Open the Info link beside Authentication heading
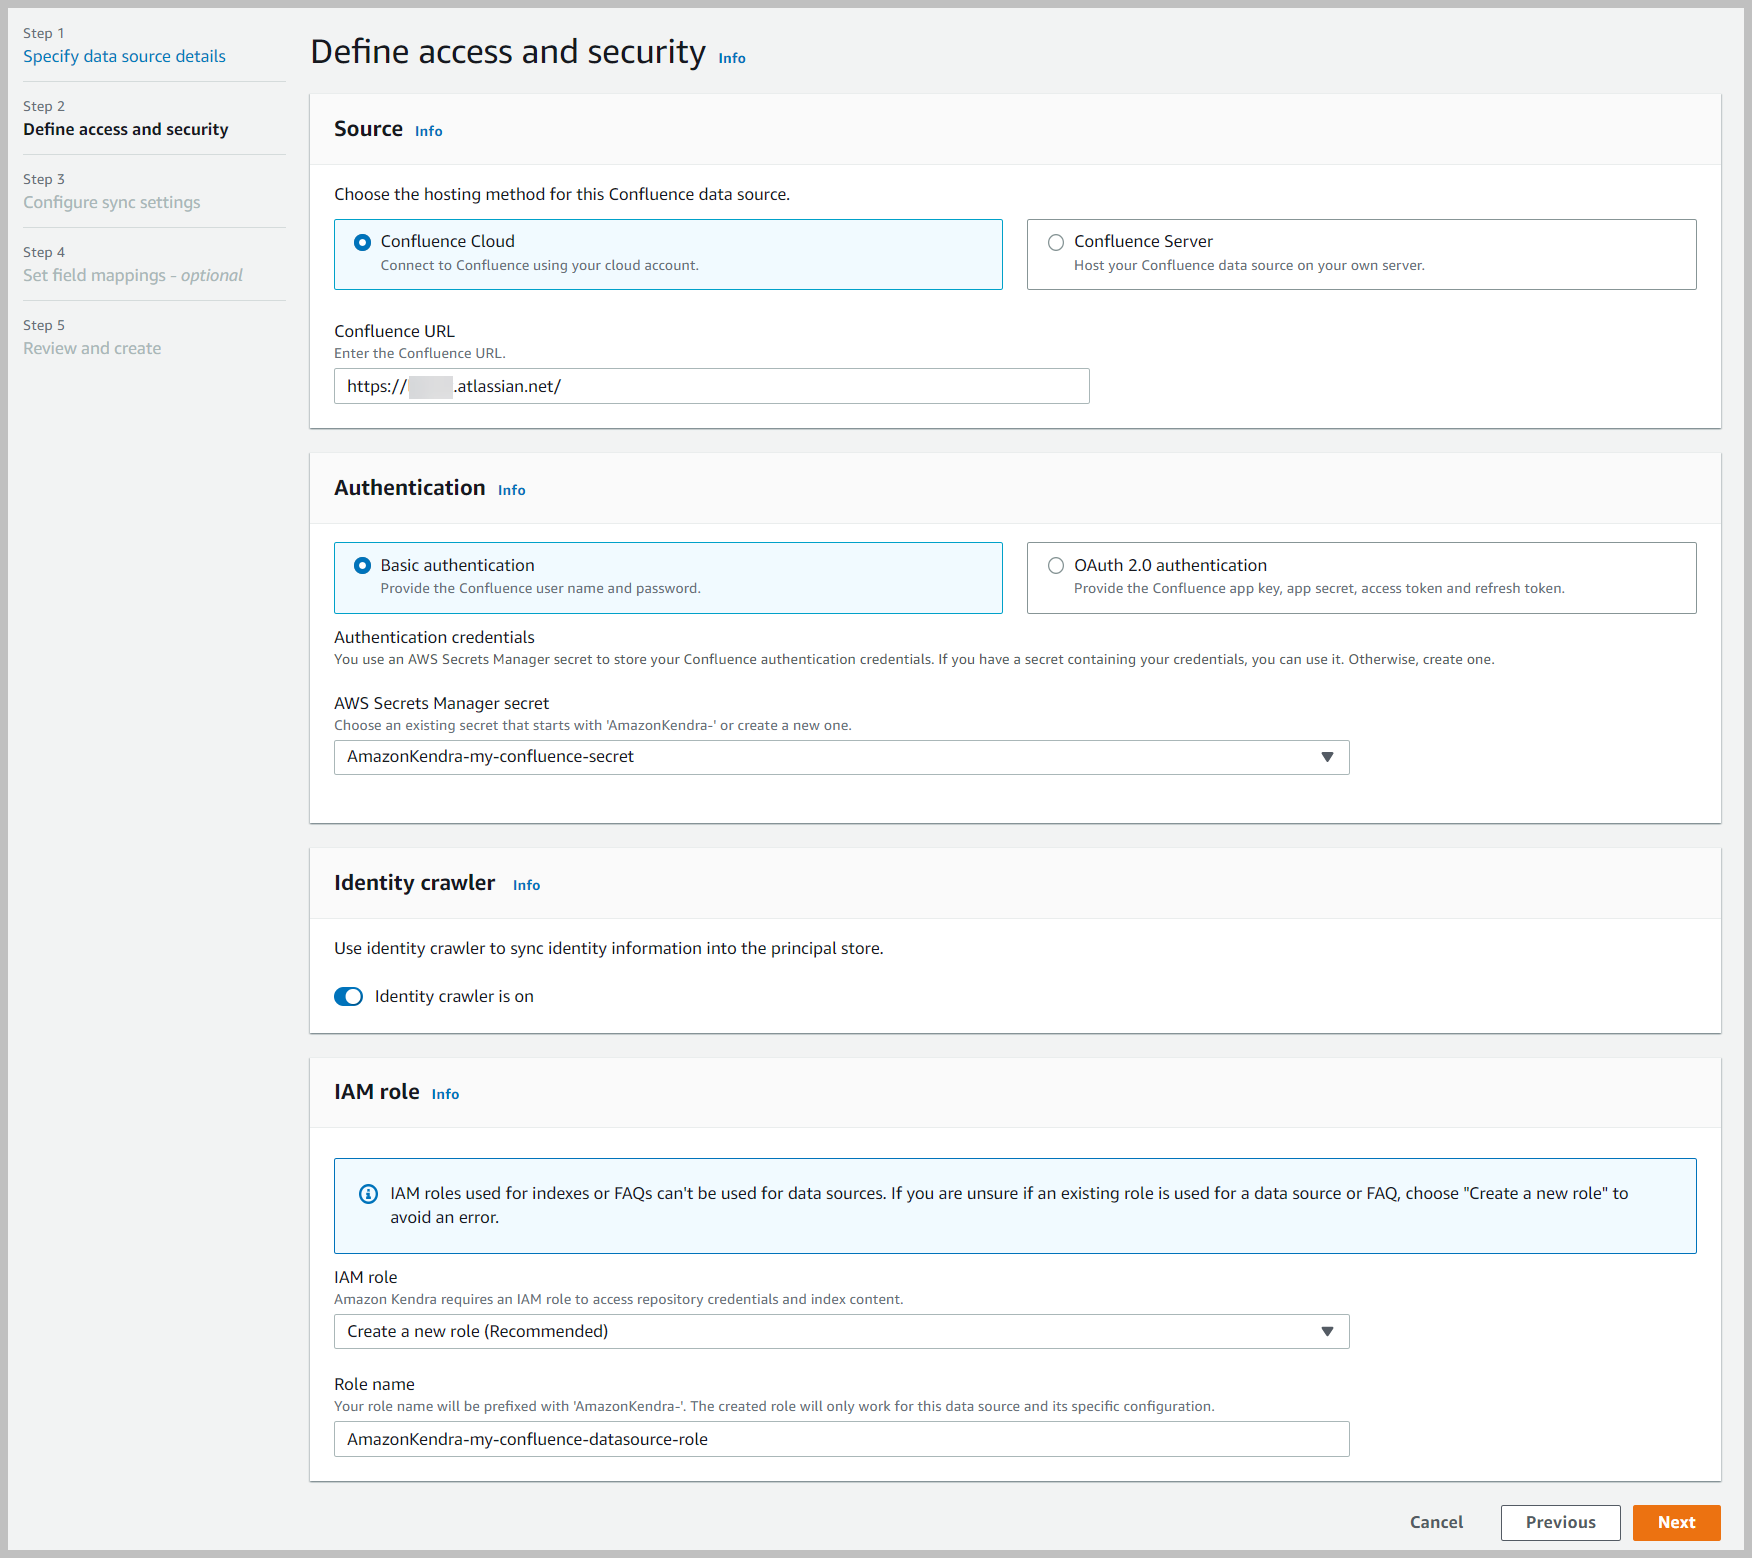 tap(511, 489)
